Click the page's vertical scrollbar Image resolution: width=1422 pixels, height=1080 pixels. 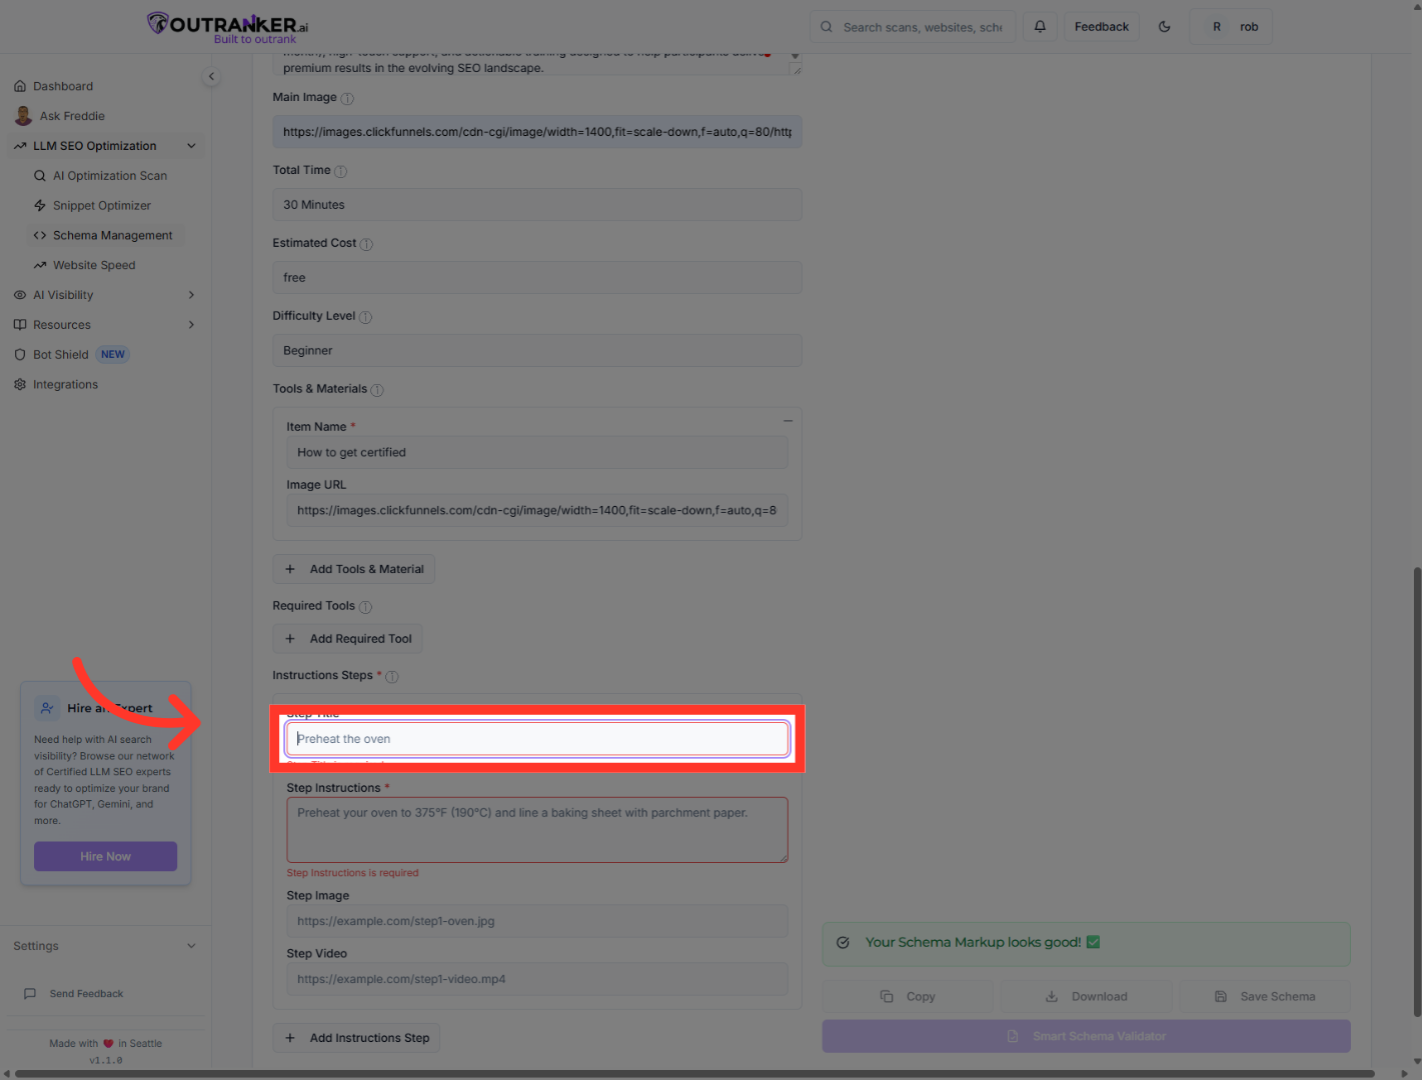(x=1416, y=792)
